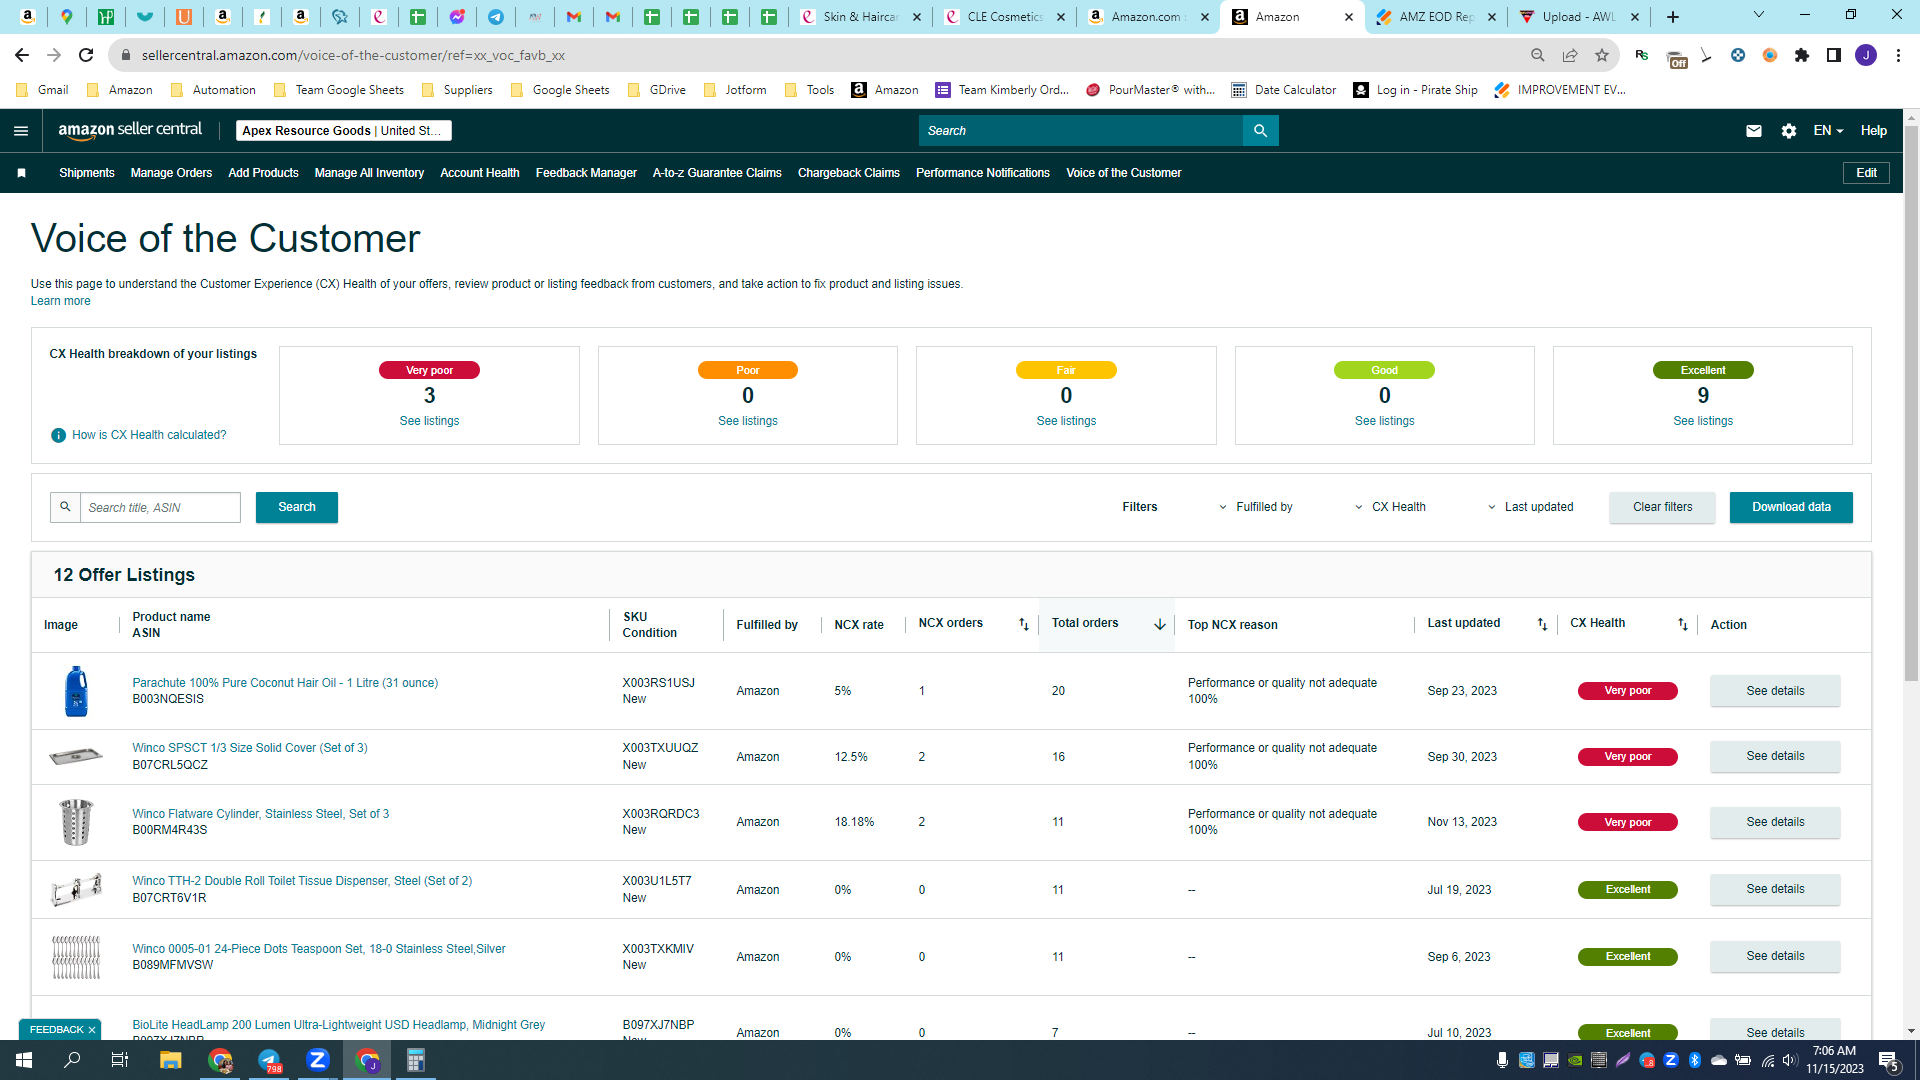This screenshot has height=1080, width=1920.
Task: Sort by CX Health column arrows
Action: (x=1683, y=624)
